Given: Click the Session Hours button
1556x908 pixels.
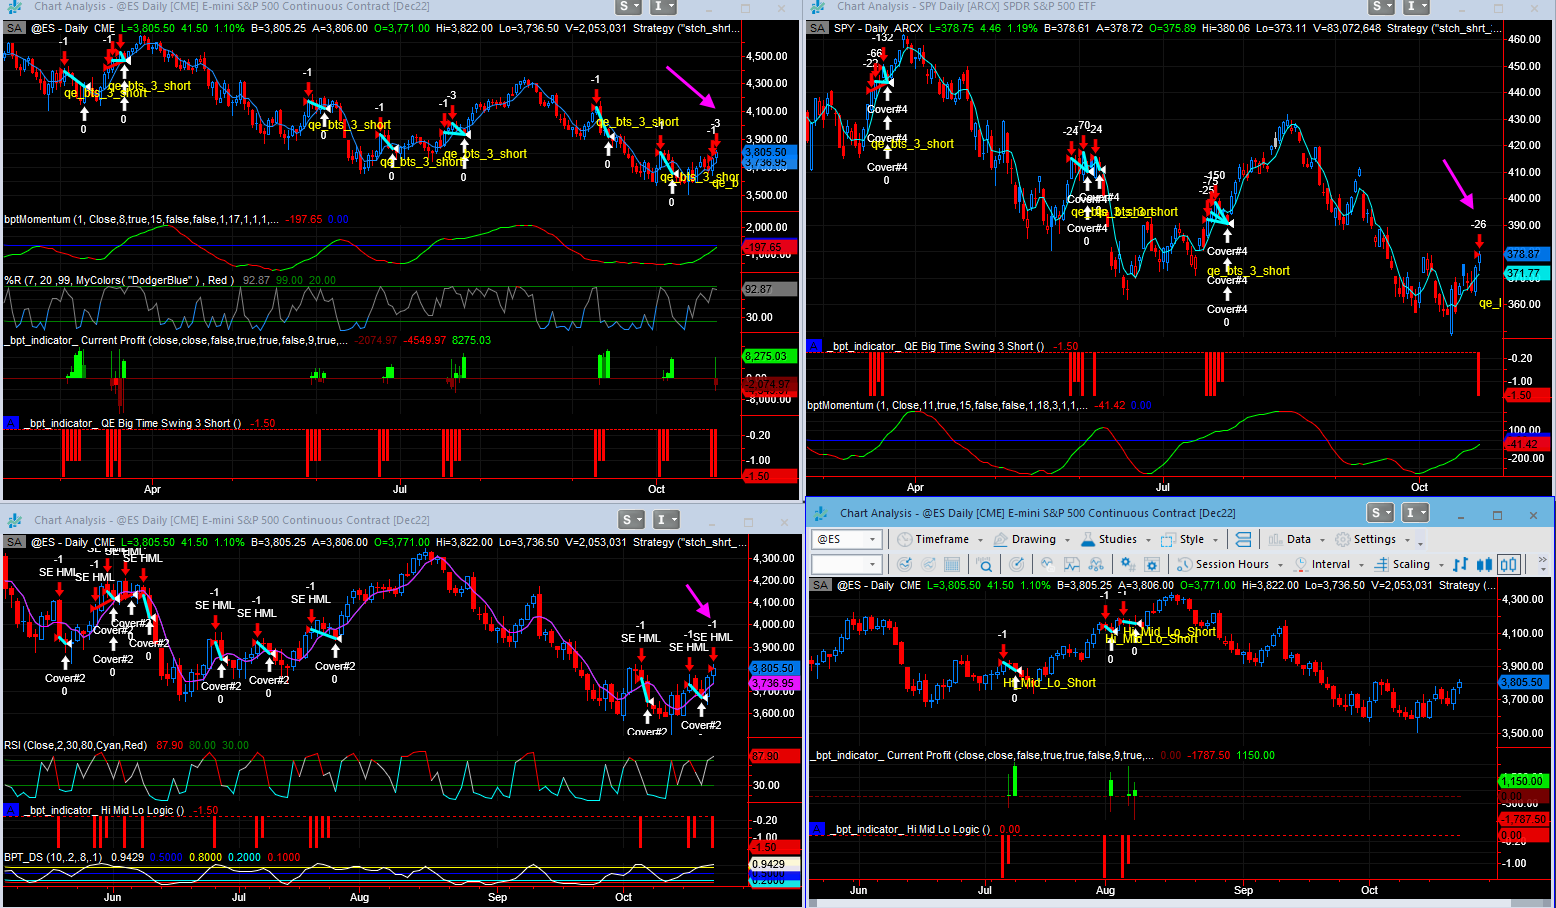Looking at the screenshot, I should pos(1232,564).
